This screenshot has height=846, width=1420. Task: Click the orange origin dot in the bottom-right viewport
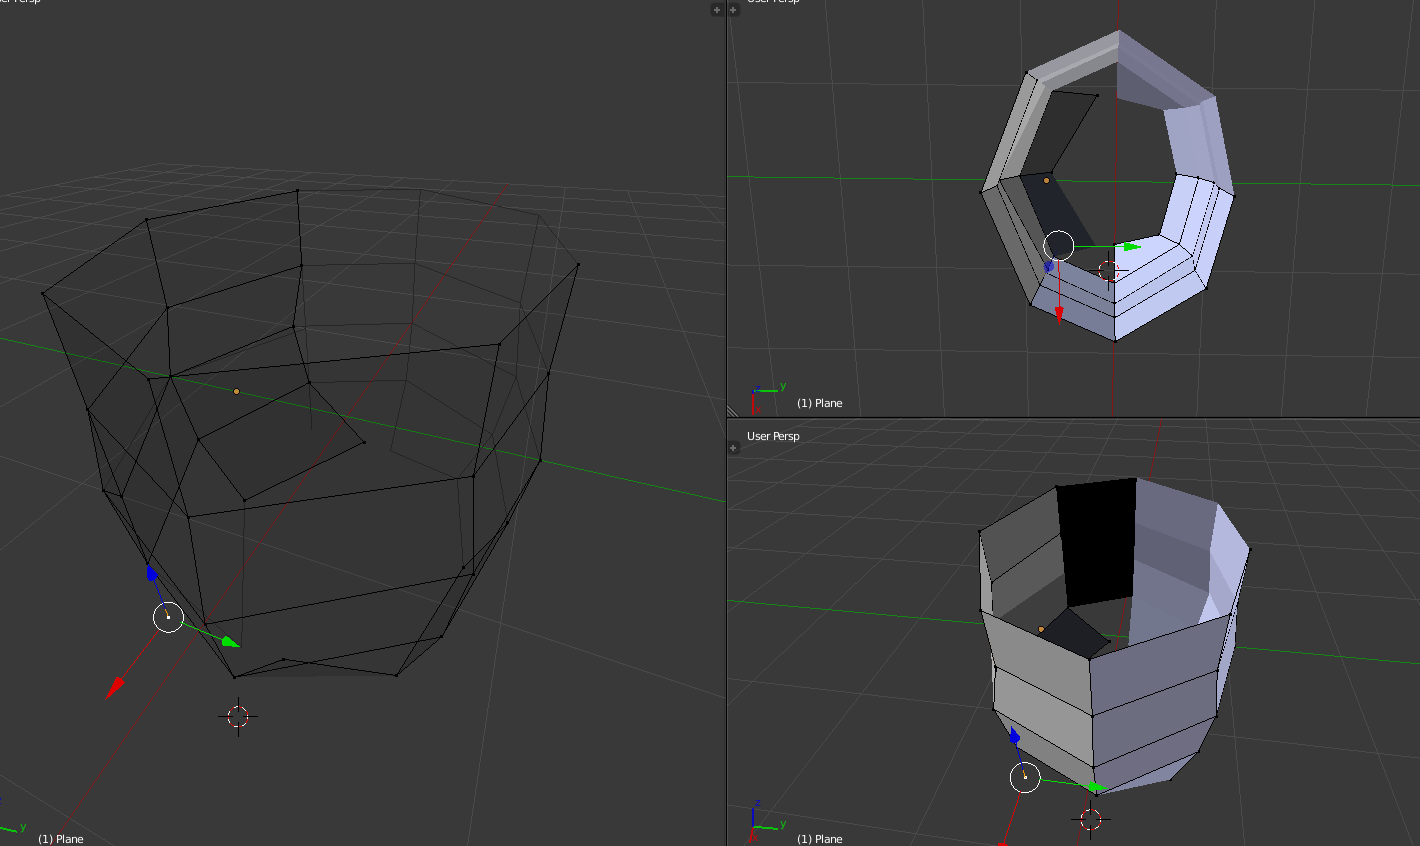point(1041,629)
